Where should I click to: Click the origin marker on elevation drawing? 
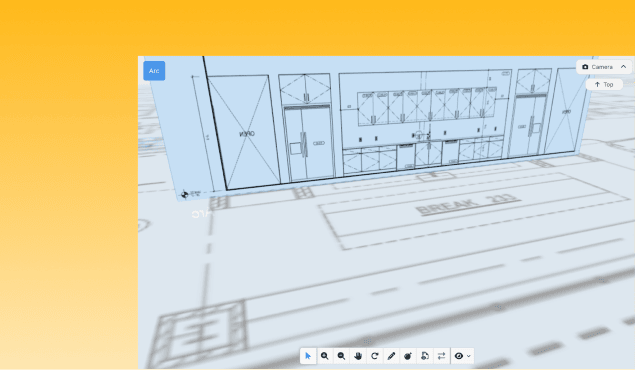click(184, 194)
